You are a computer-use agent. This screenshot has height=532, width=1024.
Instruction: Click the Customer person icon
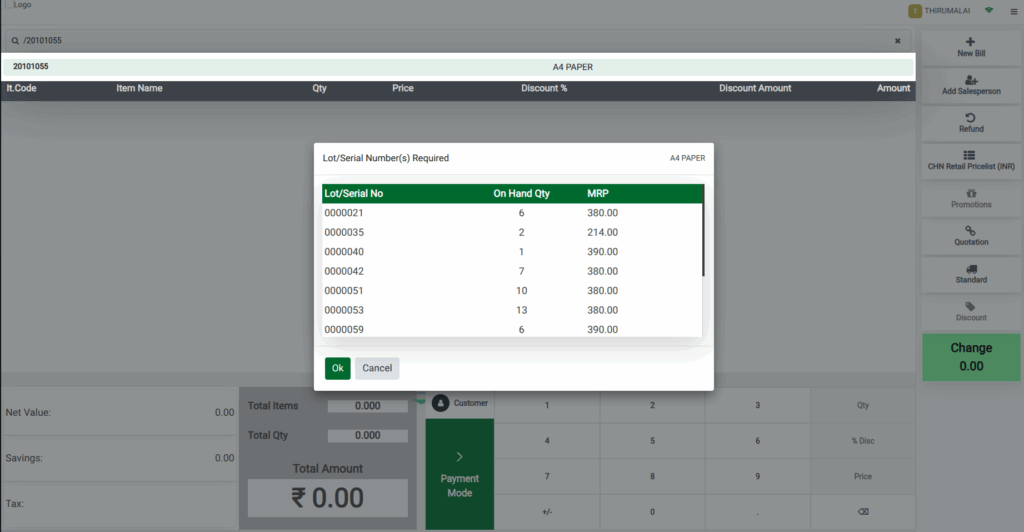[441, 403]
